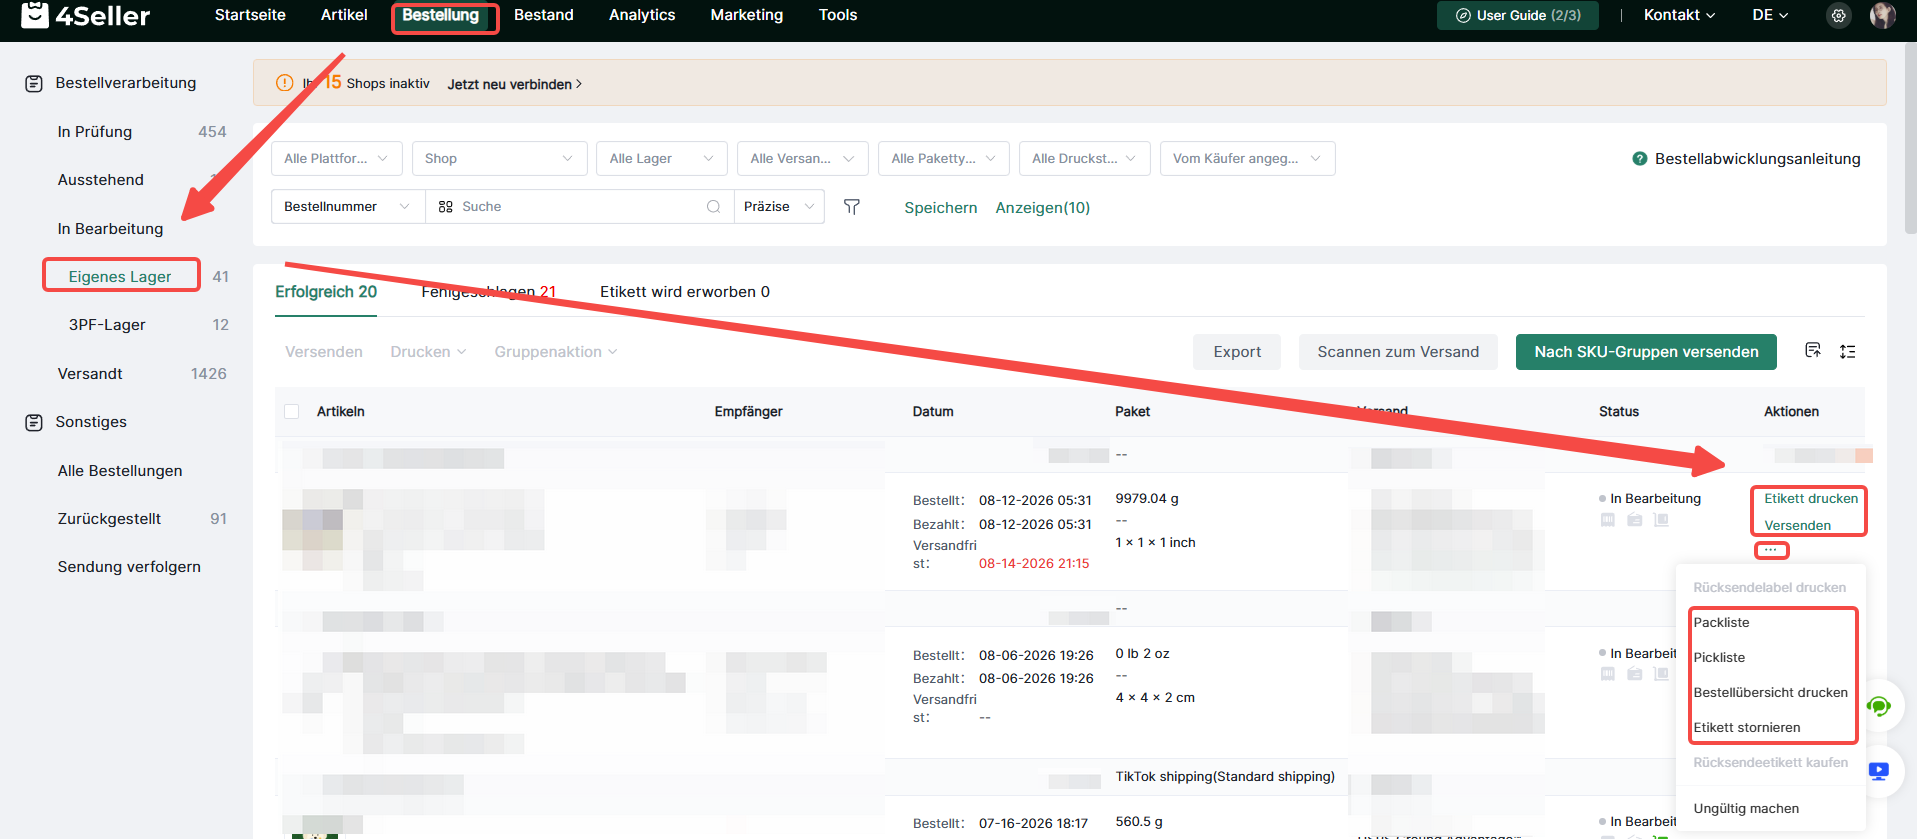Select Packliste from the actions menu
The height and width of the screenshot is (839, 1917).
[x=1722, y=622]
